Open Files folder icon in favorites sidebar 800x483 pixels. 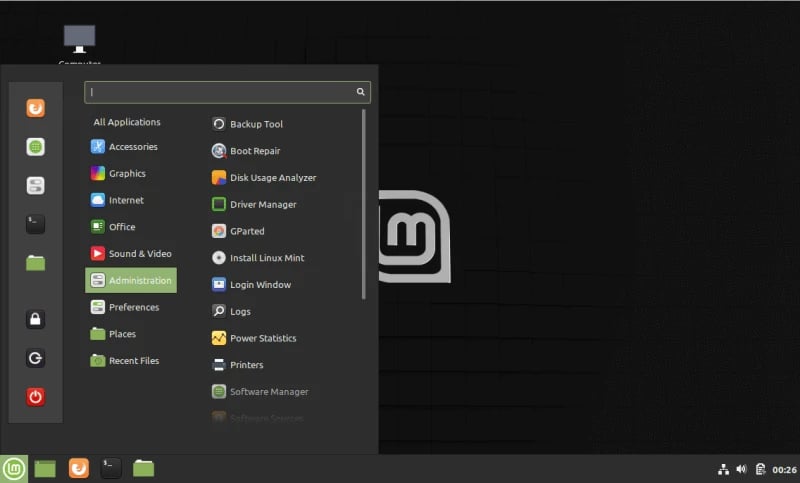point(35,263)
